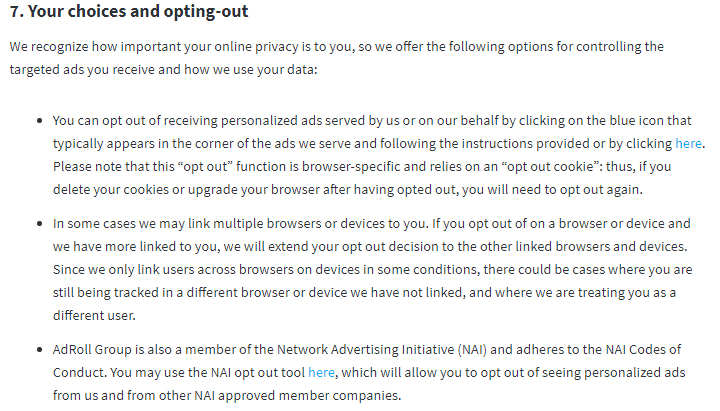
Task: Click the line beginning 'You can opt out of receiving'
Action: coord(372,121)
